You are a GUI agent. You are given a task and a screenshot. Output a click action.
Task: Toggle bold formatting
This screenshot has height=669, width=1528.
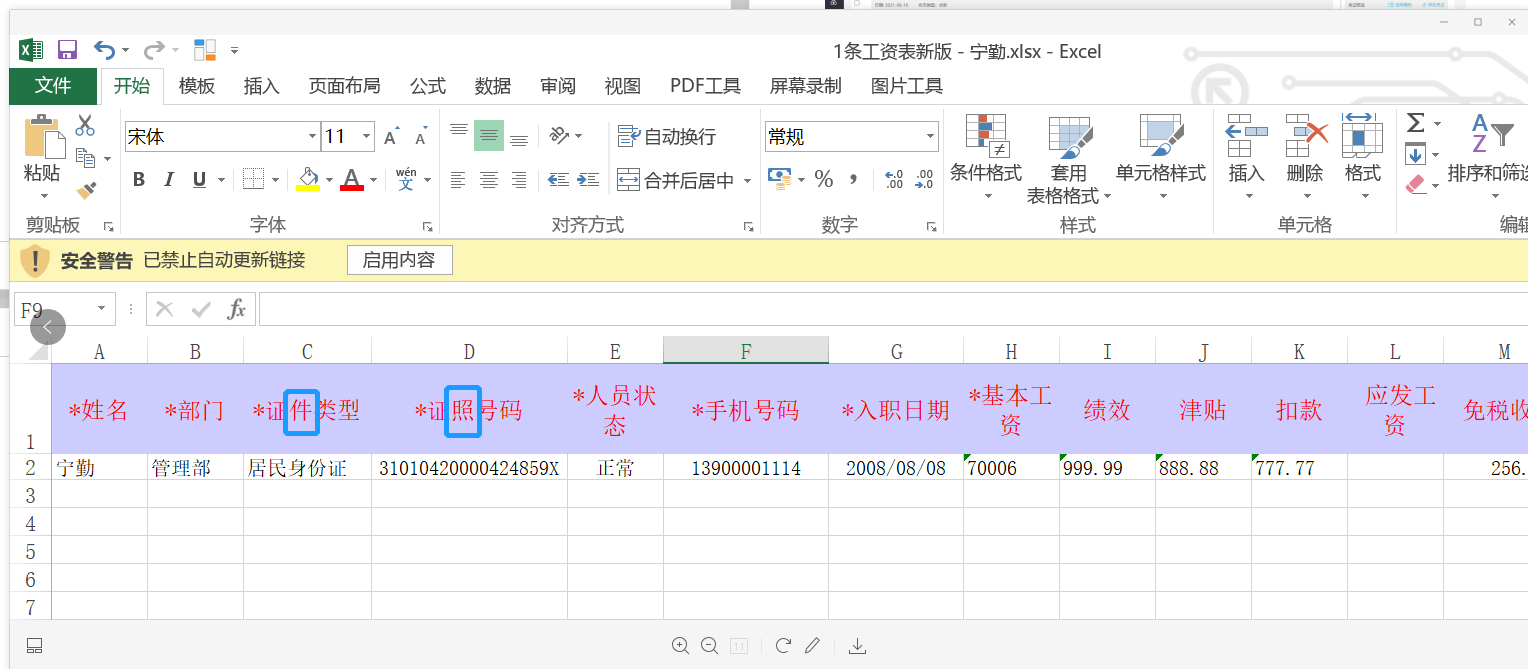click(x=139, y=180)
